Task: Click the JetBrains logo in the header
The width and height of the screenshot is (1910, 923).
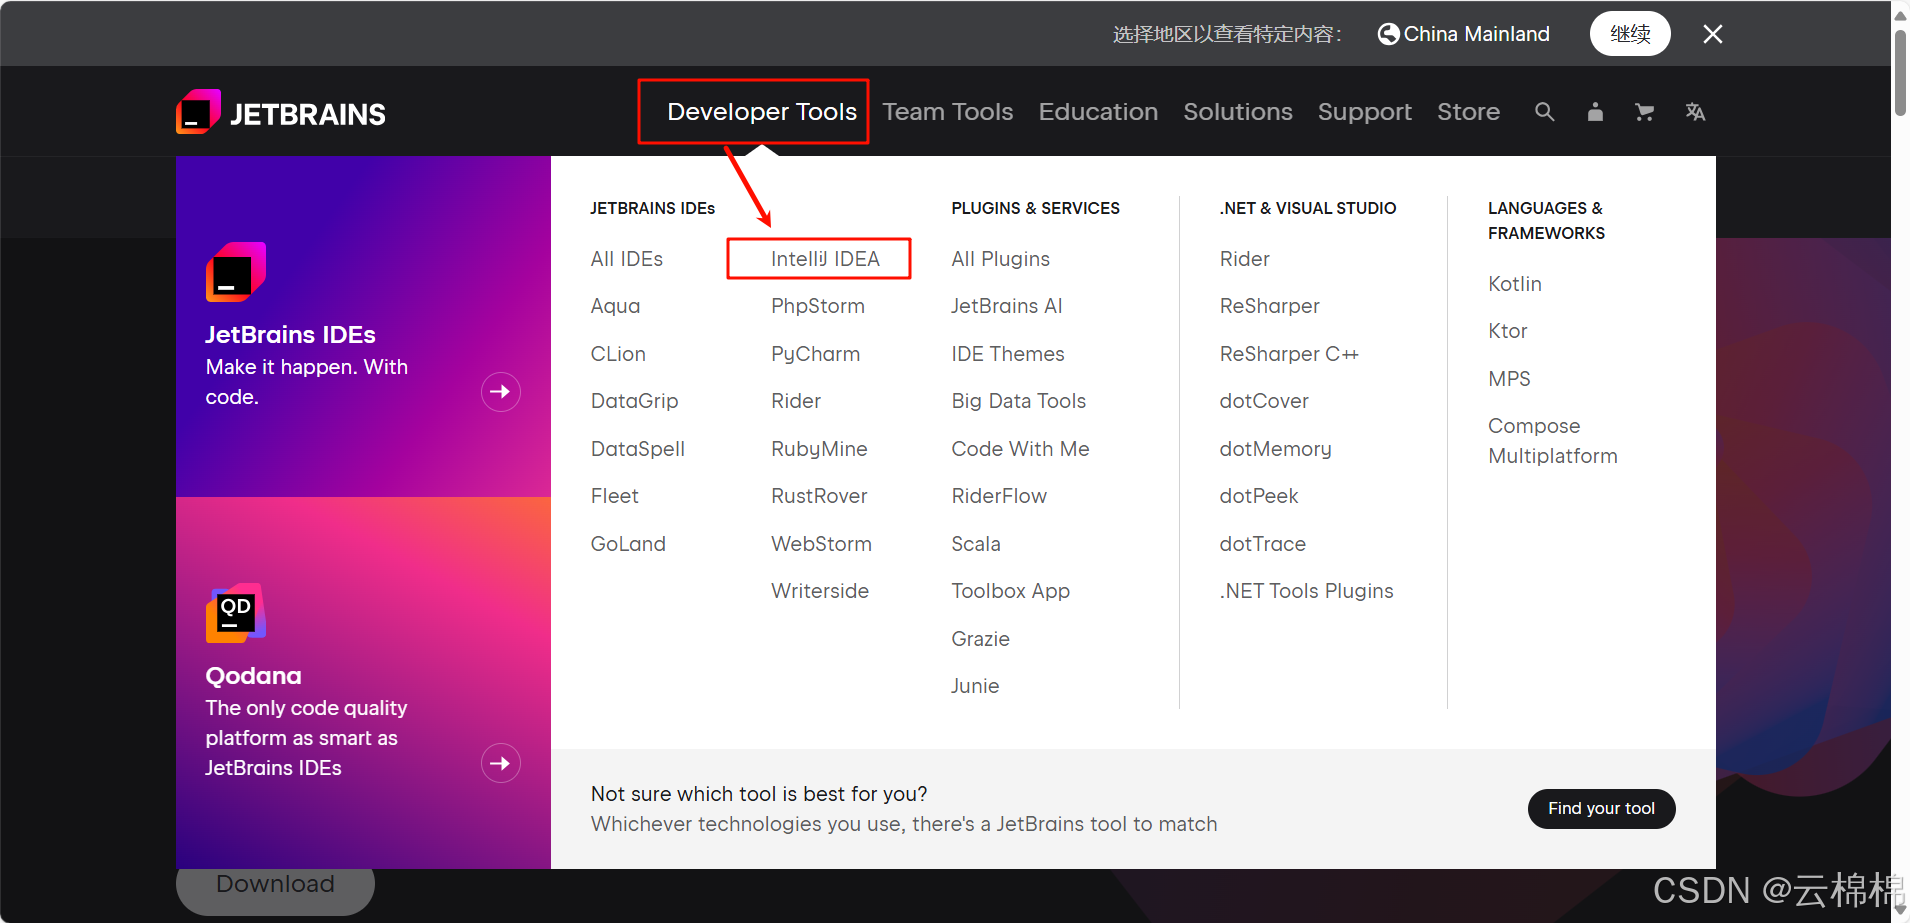Action: coord(281,112)
